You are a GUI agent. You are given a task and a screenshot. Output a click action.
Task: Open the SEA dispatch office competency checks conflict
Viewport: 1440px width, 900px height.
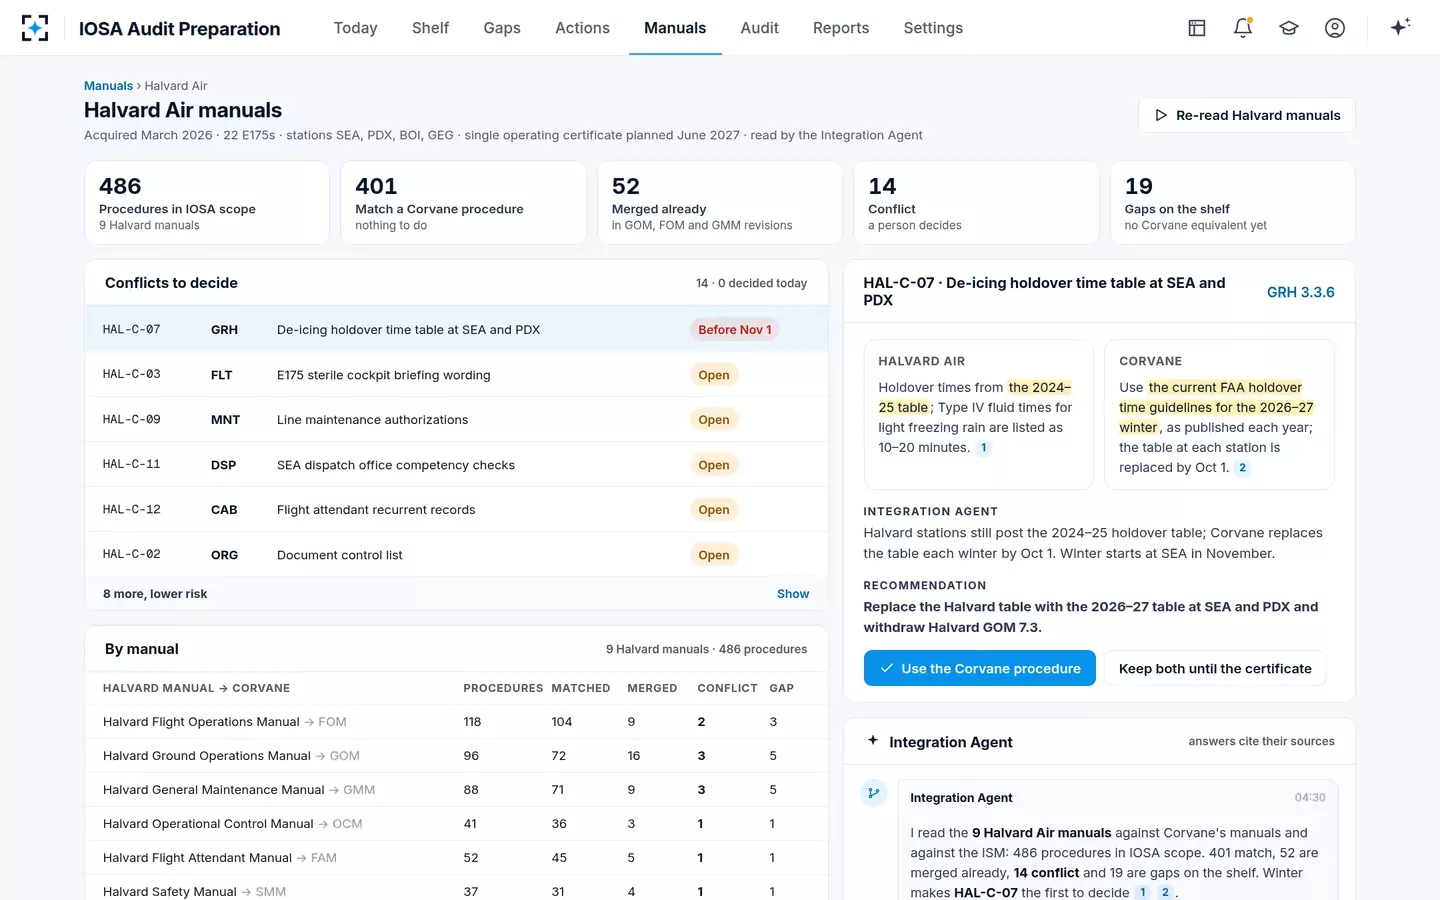(x=456, y=465)
